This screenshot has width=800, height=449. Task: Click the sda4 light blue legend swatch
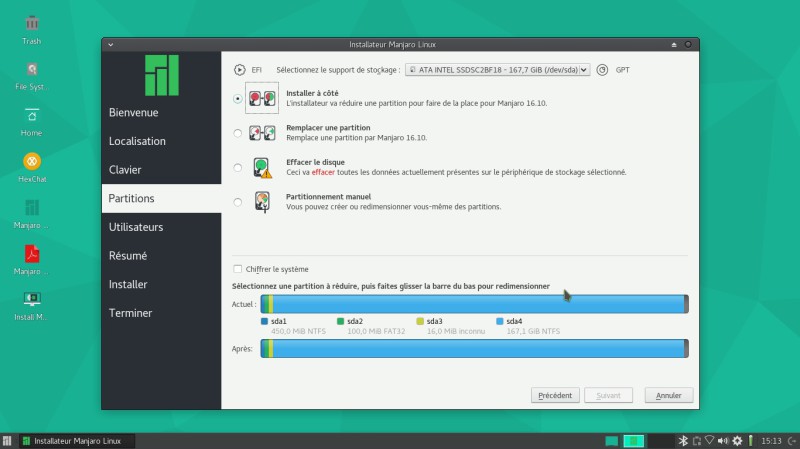point(499,321)
